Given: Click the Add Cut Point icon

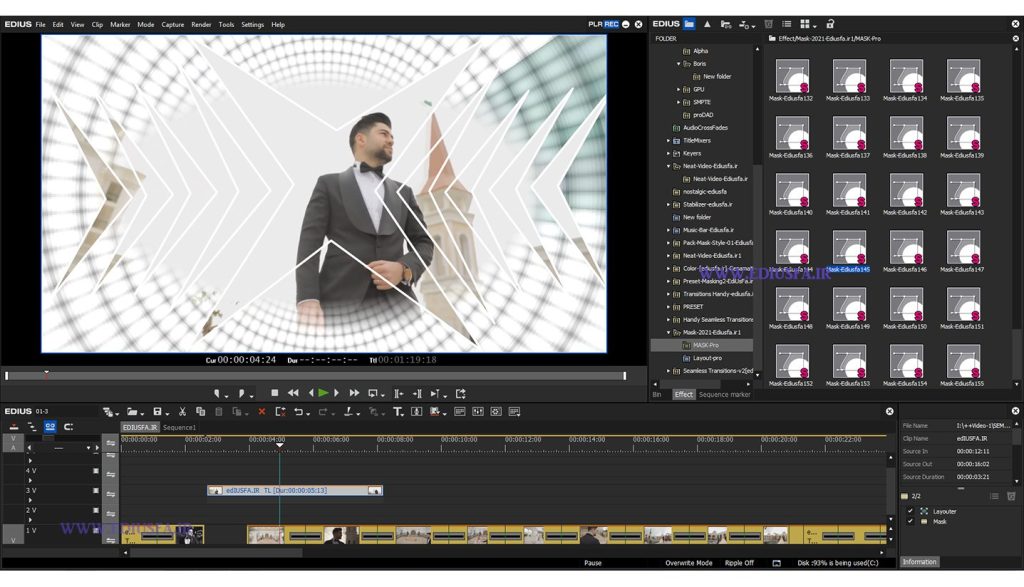Looking at the screenshot, I should (x=349, y=411).
